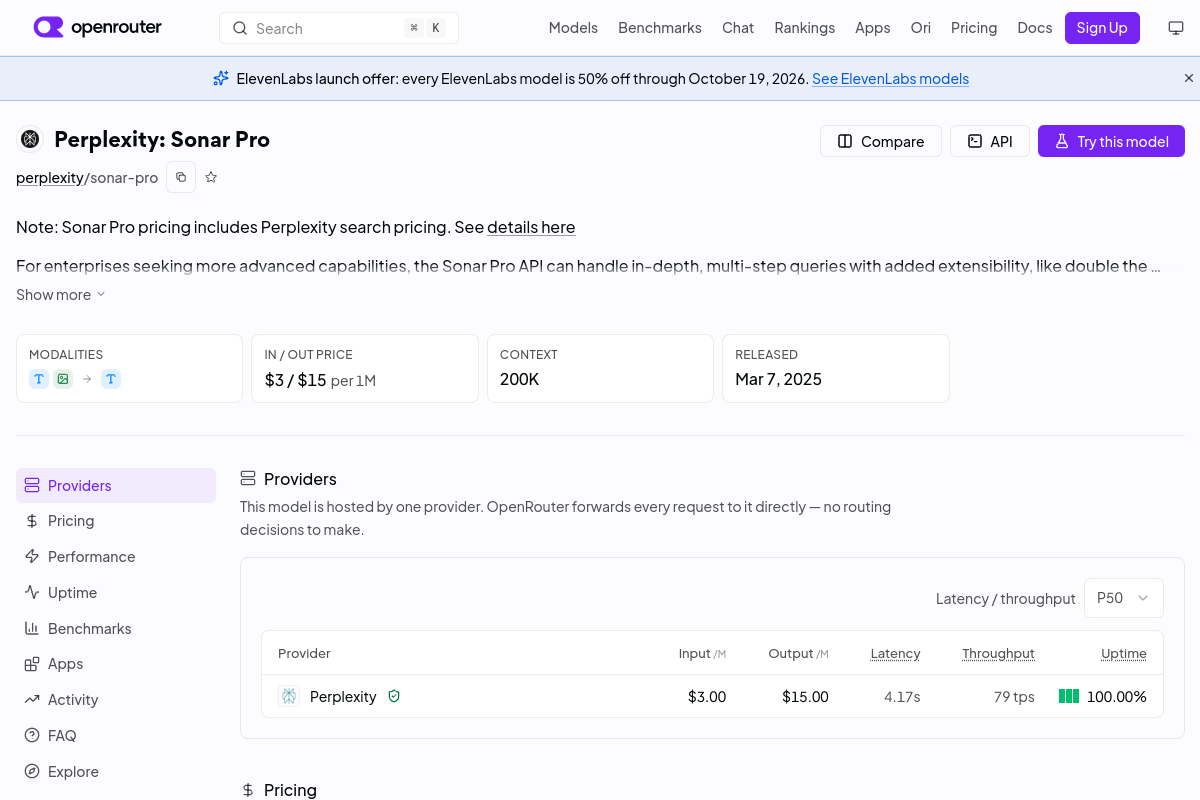Open See ElevenLabs models link
1200x800 pixels.
click(x=890, y=78)
